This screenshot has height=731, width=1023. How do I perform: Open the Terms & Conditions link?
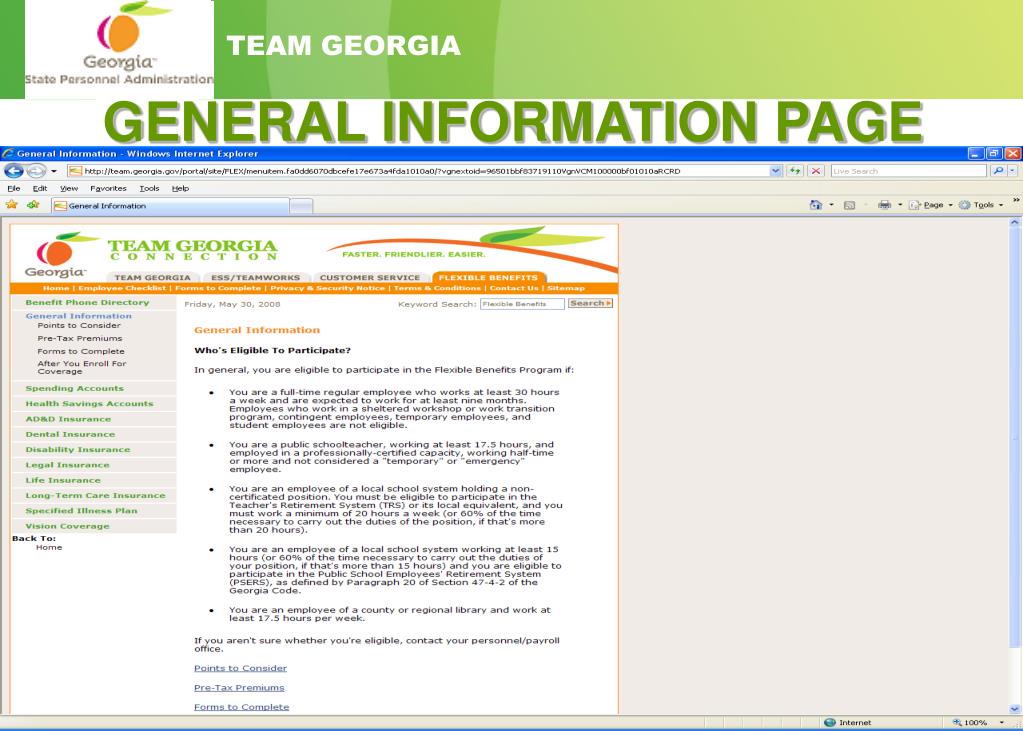437,288
